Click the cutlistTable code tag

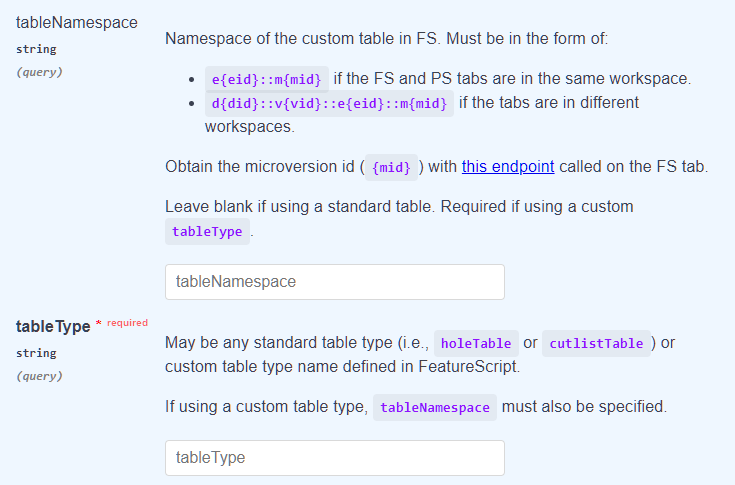pyautogui.click(x=596, y=343)
